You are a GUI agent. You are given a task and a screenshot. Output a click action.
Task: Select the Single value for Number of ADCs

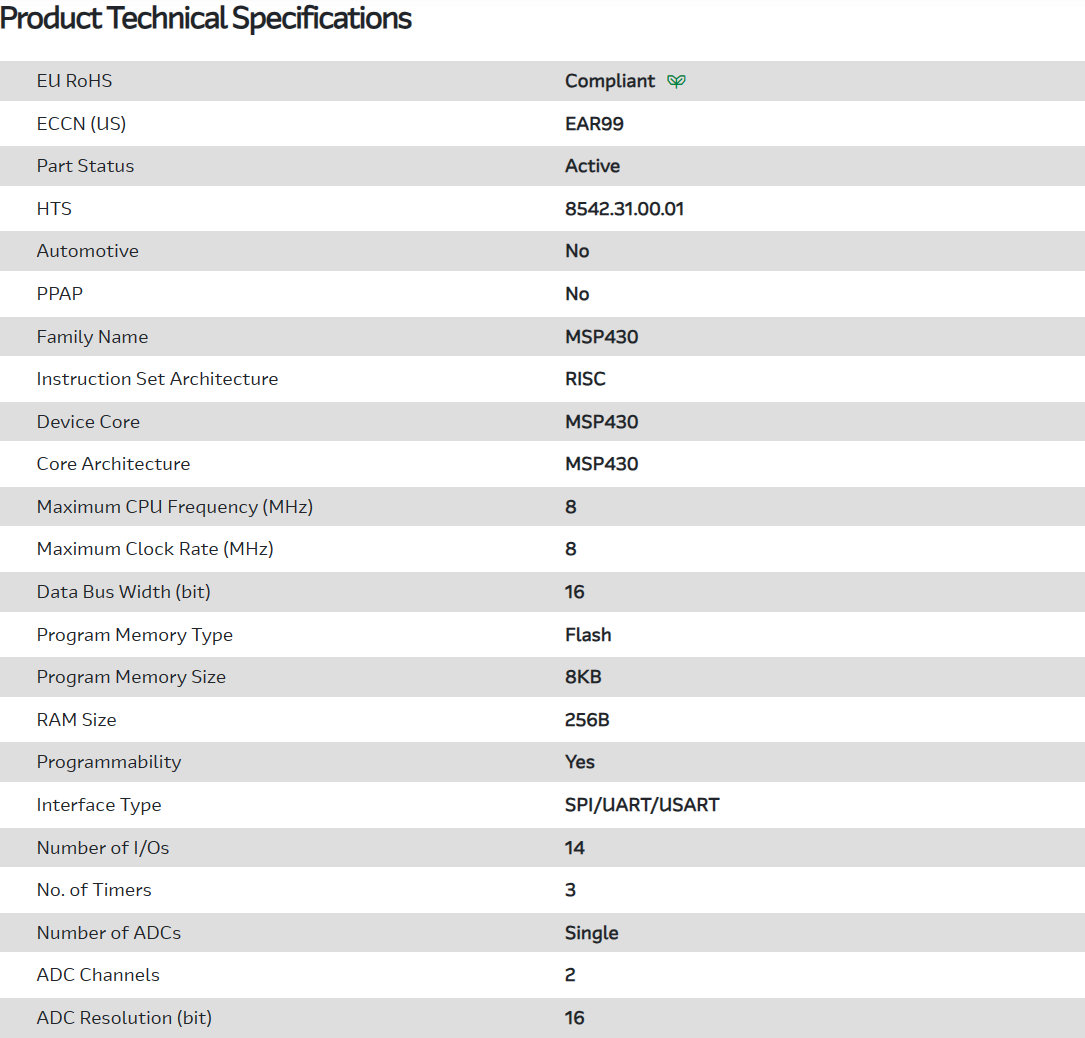[x=591, y=933]
